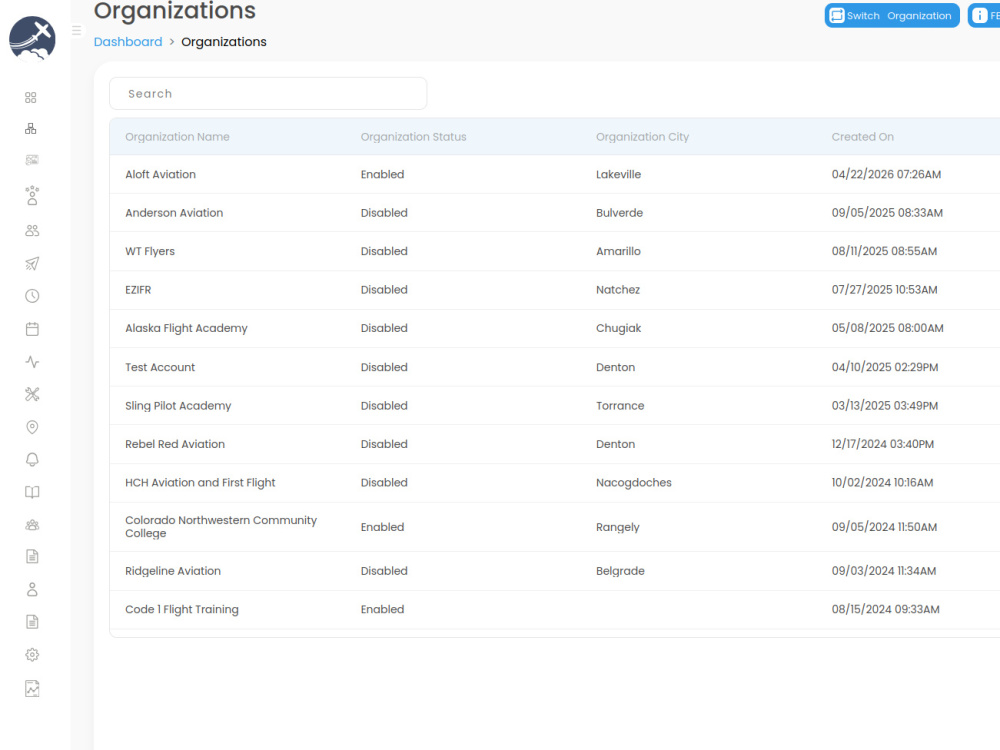Click the Nacogdoches city cell
Screen dimensions: 1000x750
pos(634,483)
